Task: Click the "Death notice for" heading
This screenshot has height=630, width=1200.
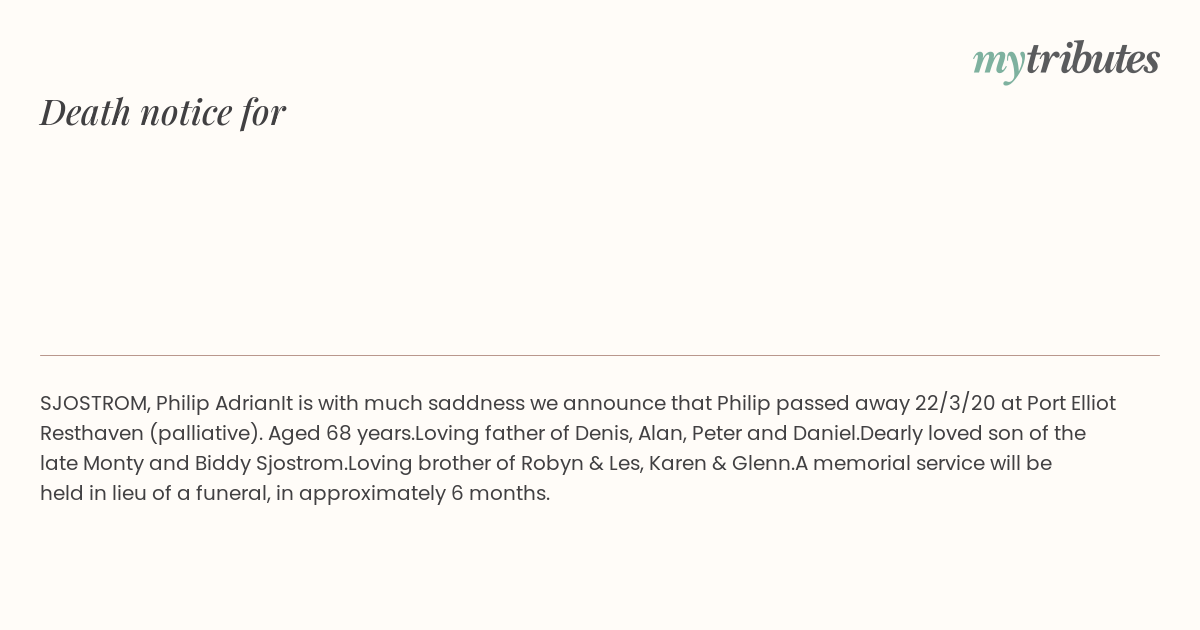Action: coord(163,112)
